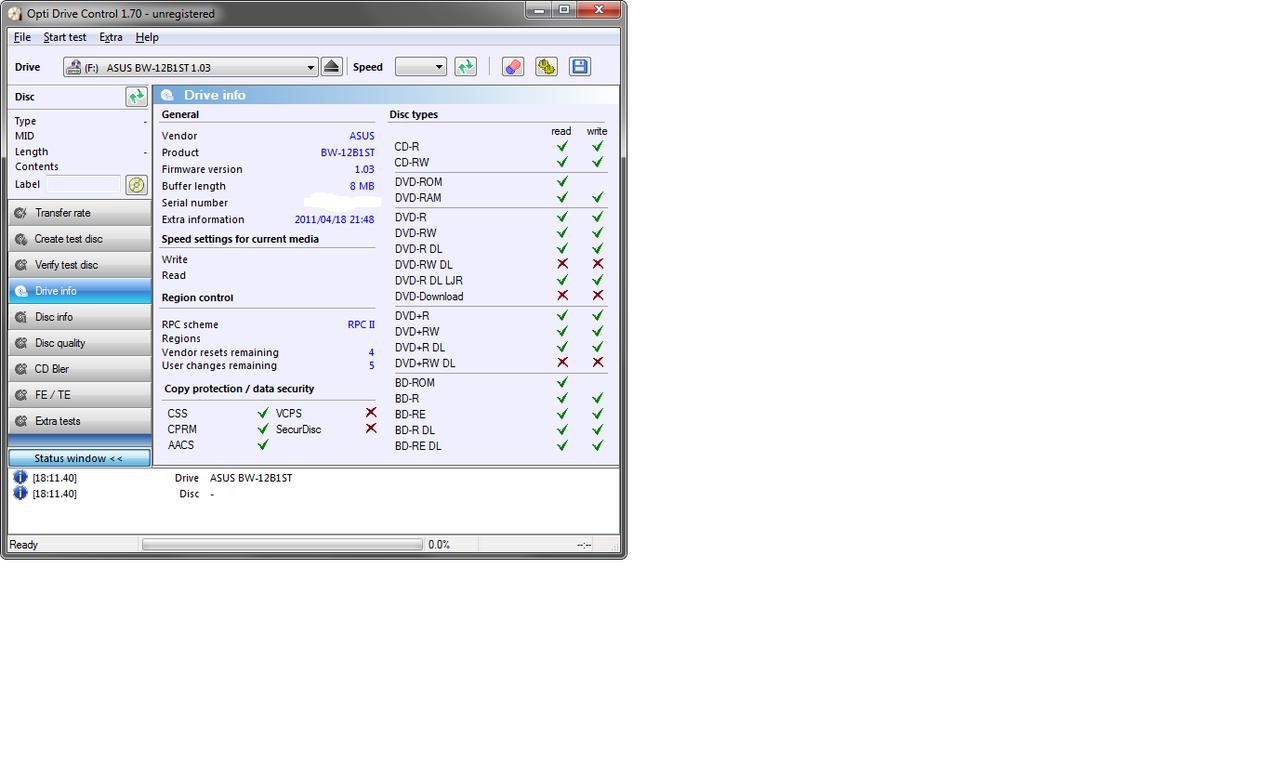
Task: Click the Drive info header disc icon
Action: tap(168, 95)
